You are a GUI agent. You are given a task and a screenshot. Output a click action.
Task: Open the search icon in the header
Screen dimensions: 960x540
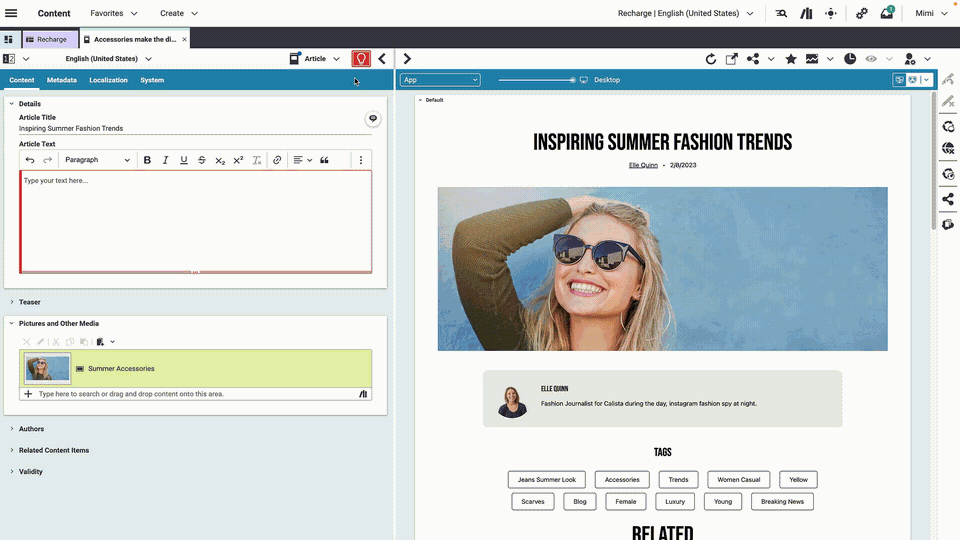pyautogui.click(x=781, y=13)
